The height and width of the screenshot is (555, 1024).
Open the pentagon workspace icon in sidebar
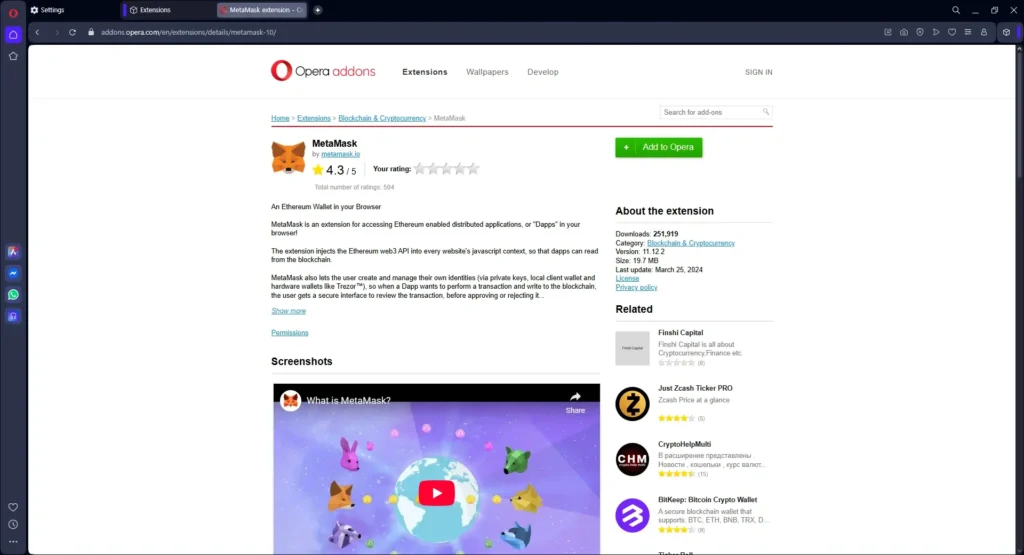click(13, 56)
